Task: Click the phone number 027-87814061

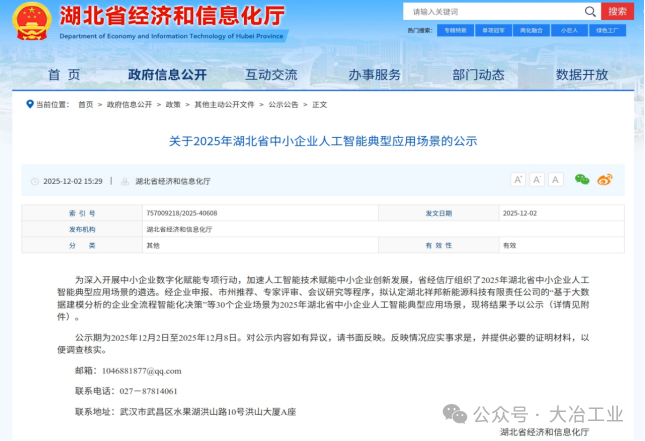Action: tap(148, 391)
